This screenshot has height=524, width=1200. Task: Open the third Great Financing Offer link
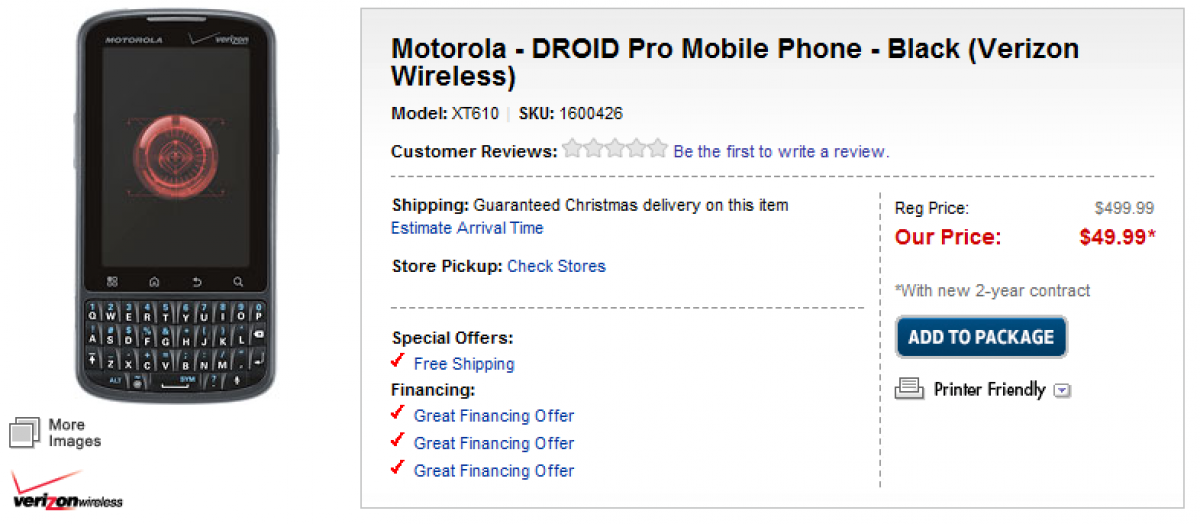494,471
